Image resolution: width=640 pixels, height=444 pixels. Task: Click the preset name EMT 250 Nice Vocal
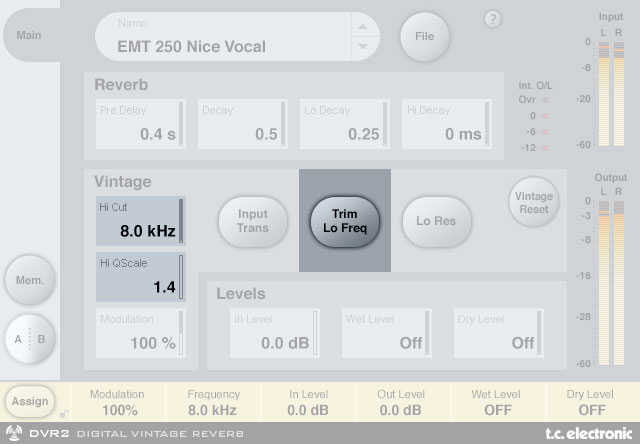tap(222, 45)
